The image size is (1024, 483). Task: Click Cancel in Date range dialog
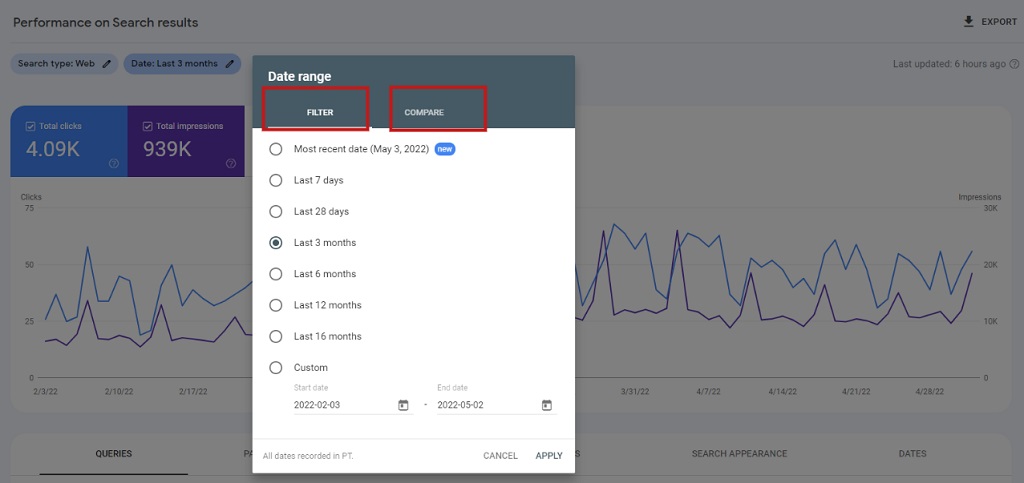click(500, 456)
